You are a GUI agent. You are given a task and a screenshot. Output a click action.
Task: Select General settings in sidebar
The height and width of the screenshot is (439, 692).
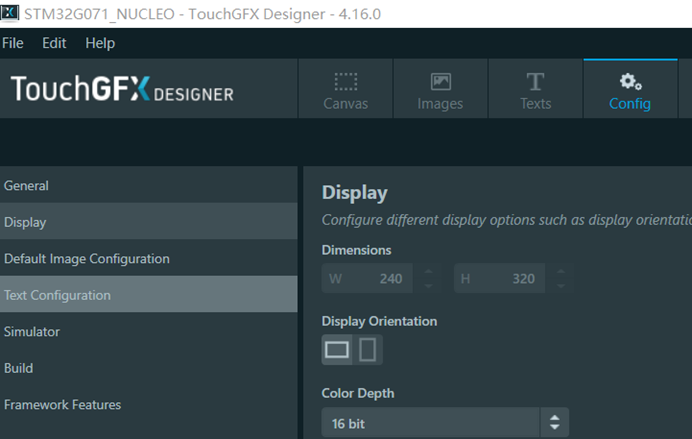pyautogui.click(x=27, y=186)
